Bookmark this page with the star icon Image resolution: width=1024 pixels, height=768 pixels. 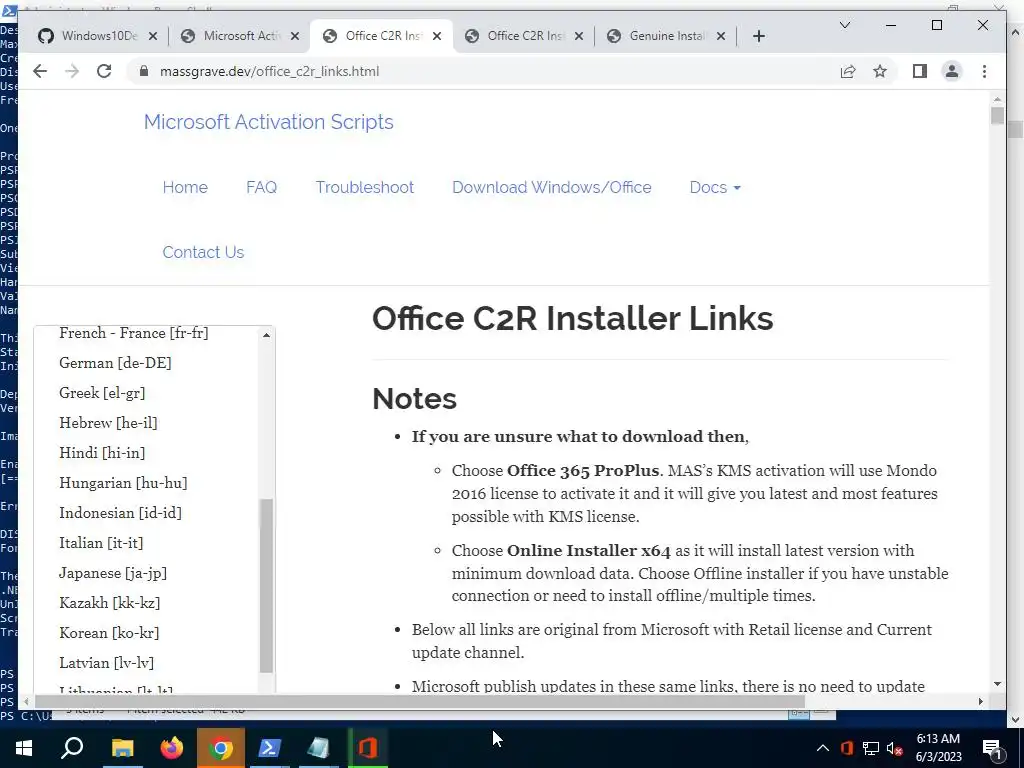[880, 71]
